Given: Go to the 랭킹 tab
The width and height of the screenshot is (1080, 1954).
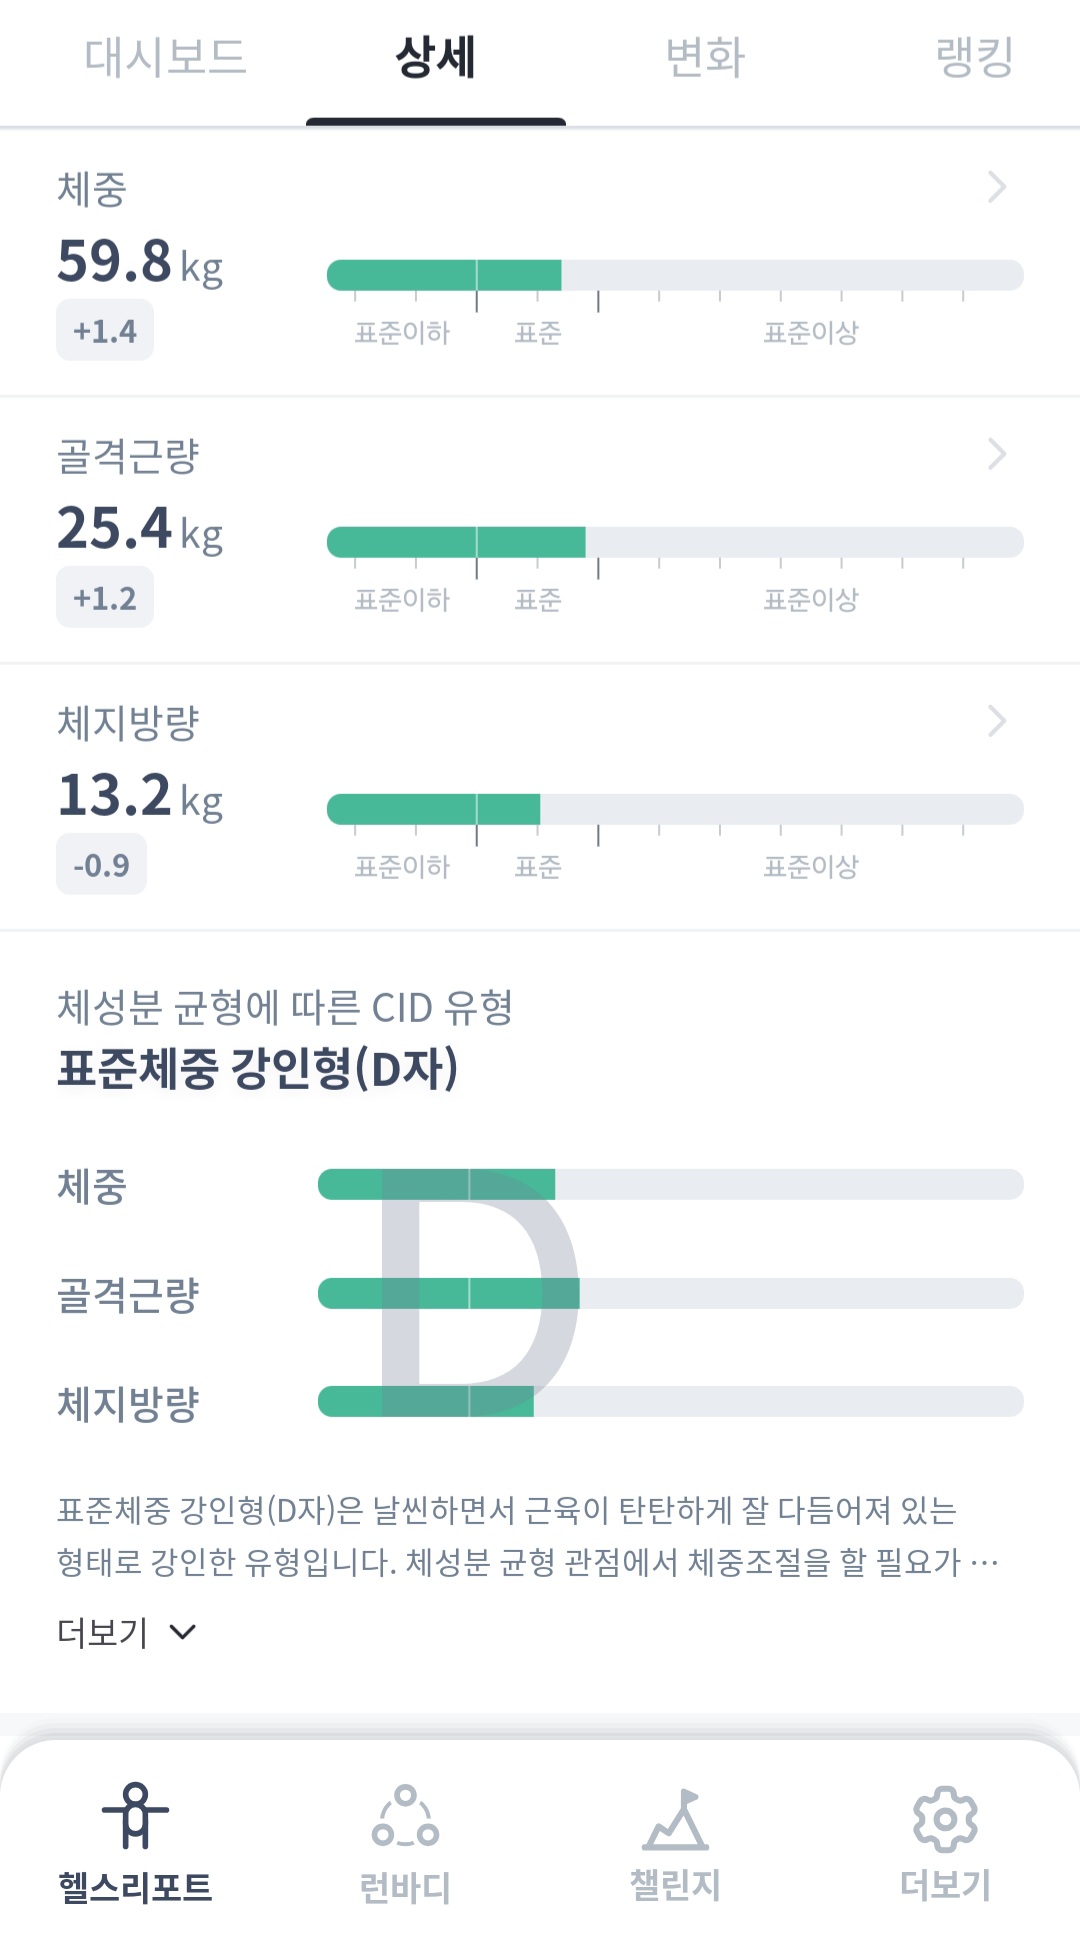Looking at the screenshot, I should [974, 57].
